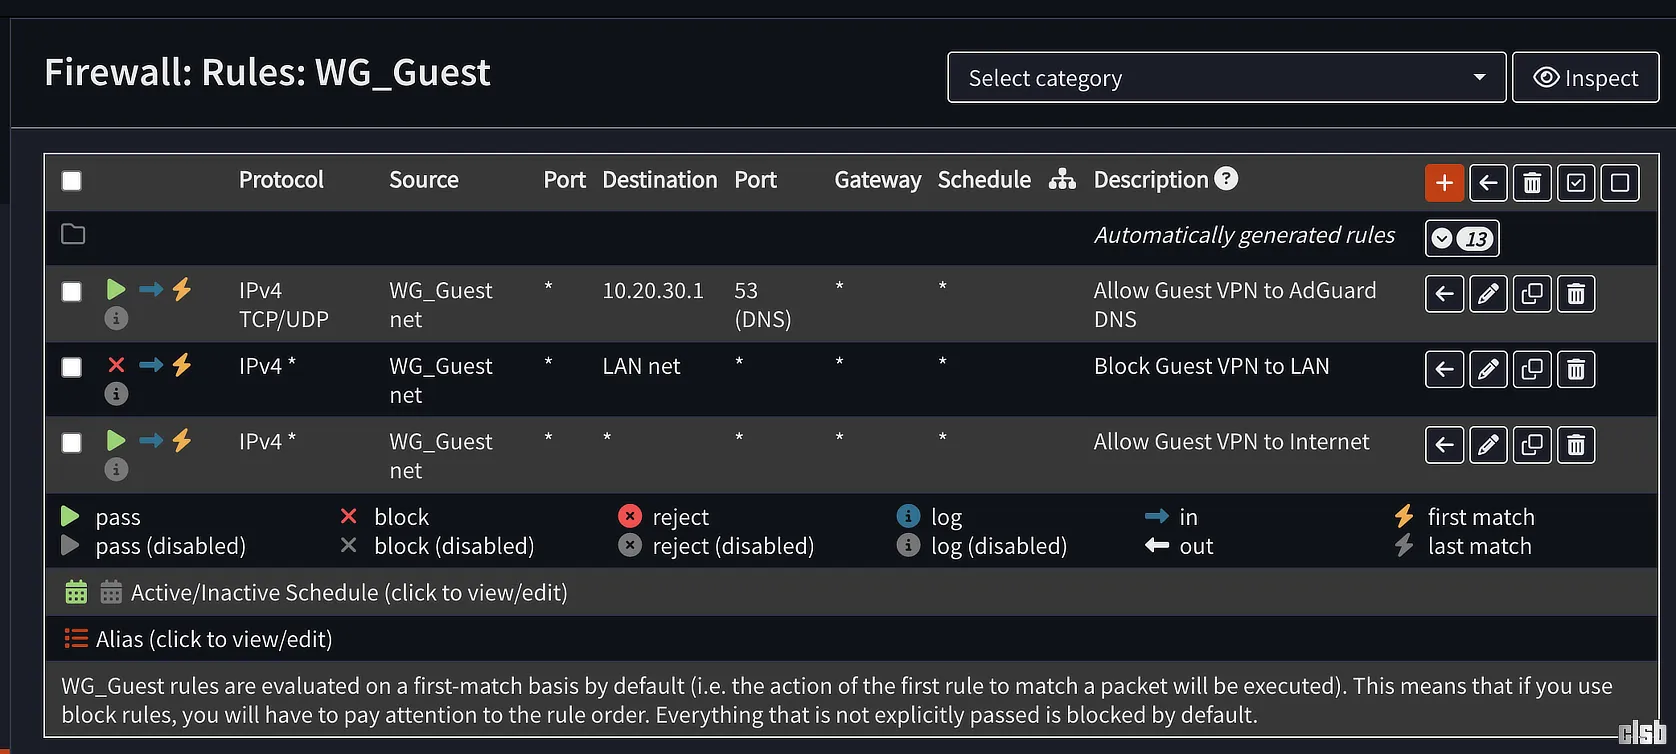Toggle the red block icon on LAN rule

pyautogui.click(x=116, y=365)
